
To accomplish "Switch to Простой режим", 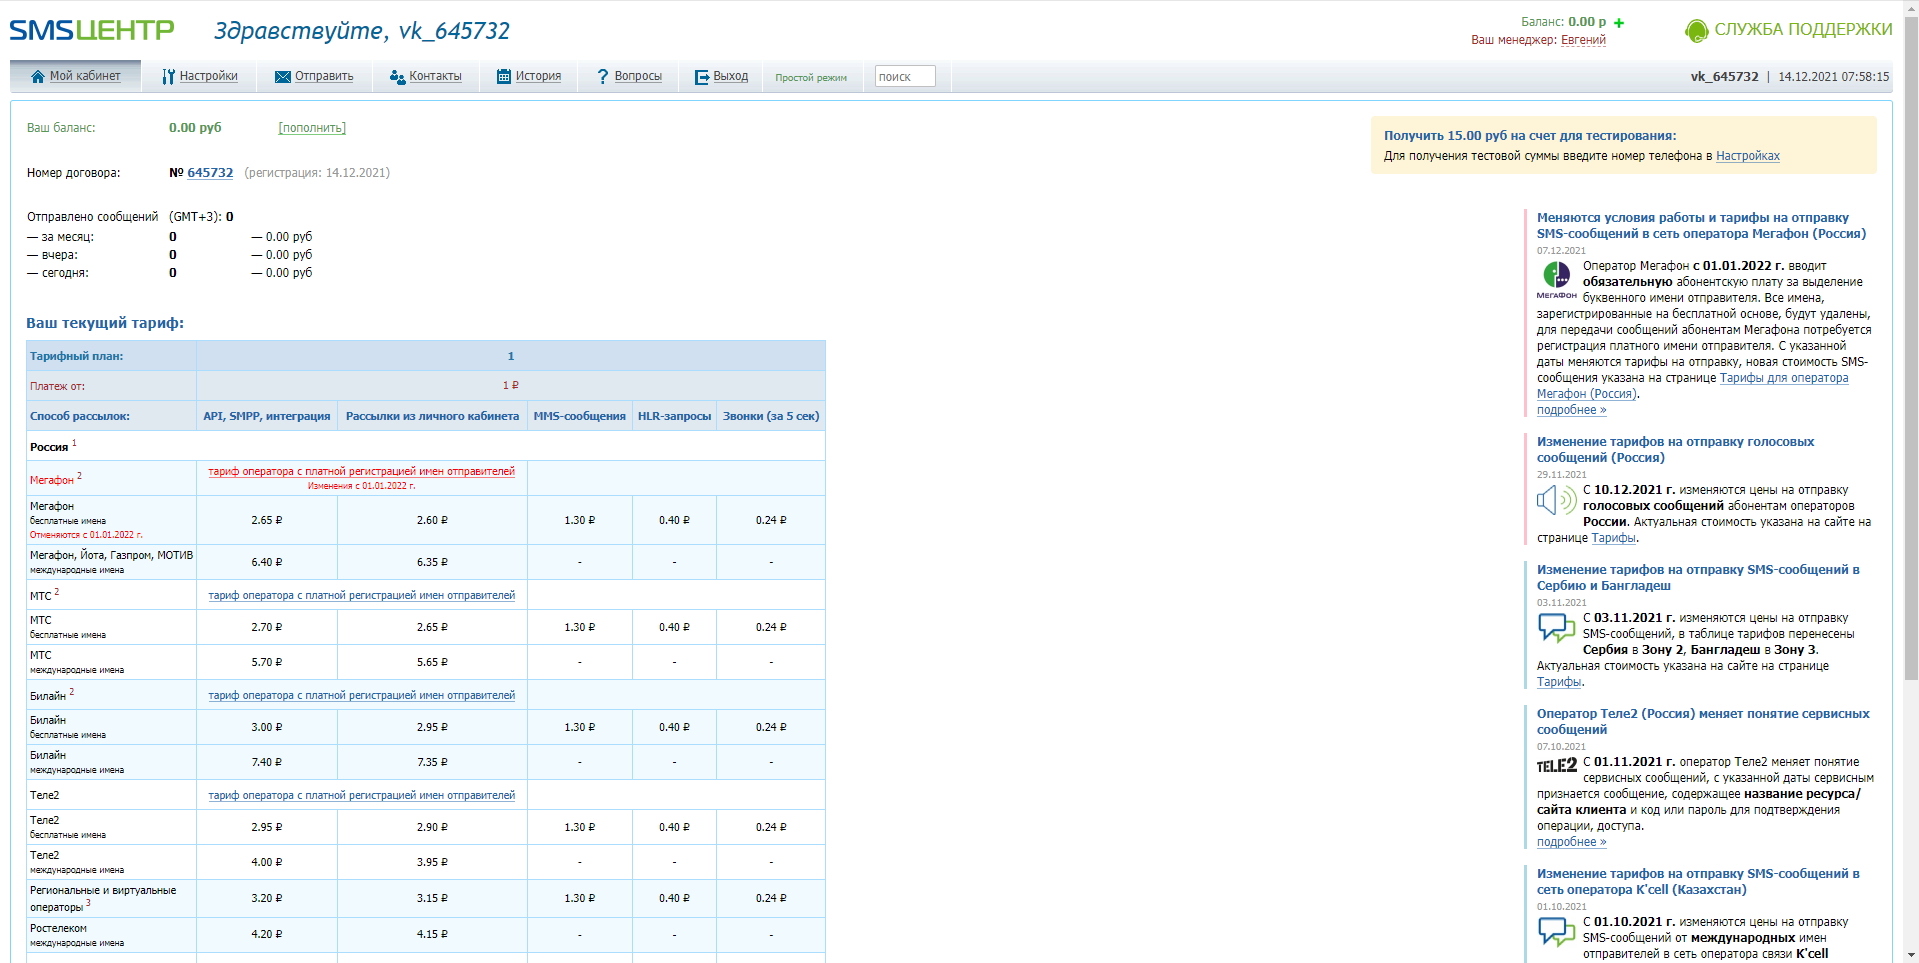I will click(x=811, y=78).
